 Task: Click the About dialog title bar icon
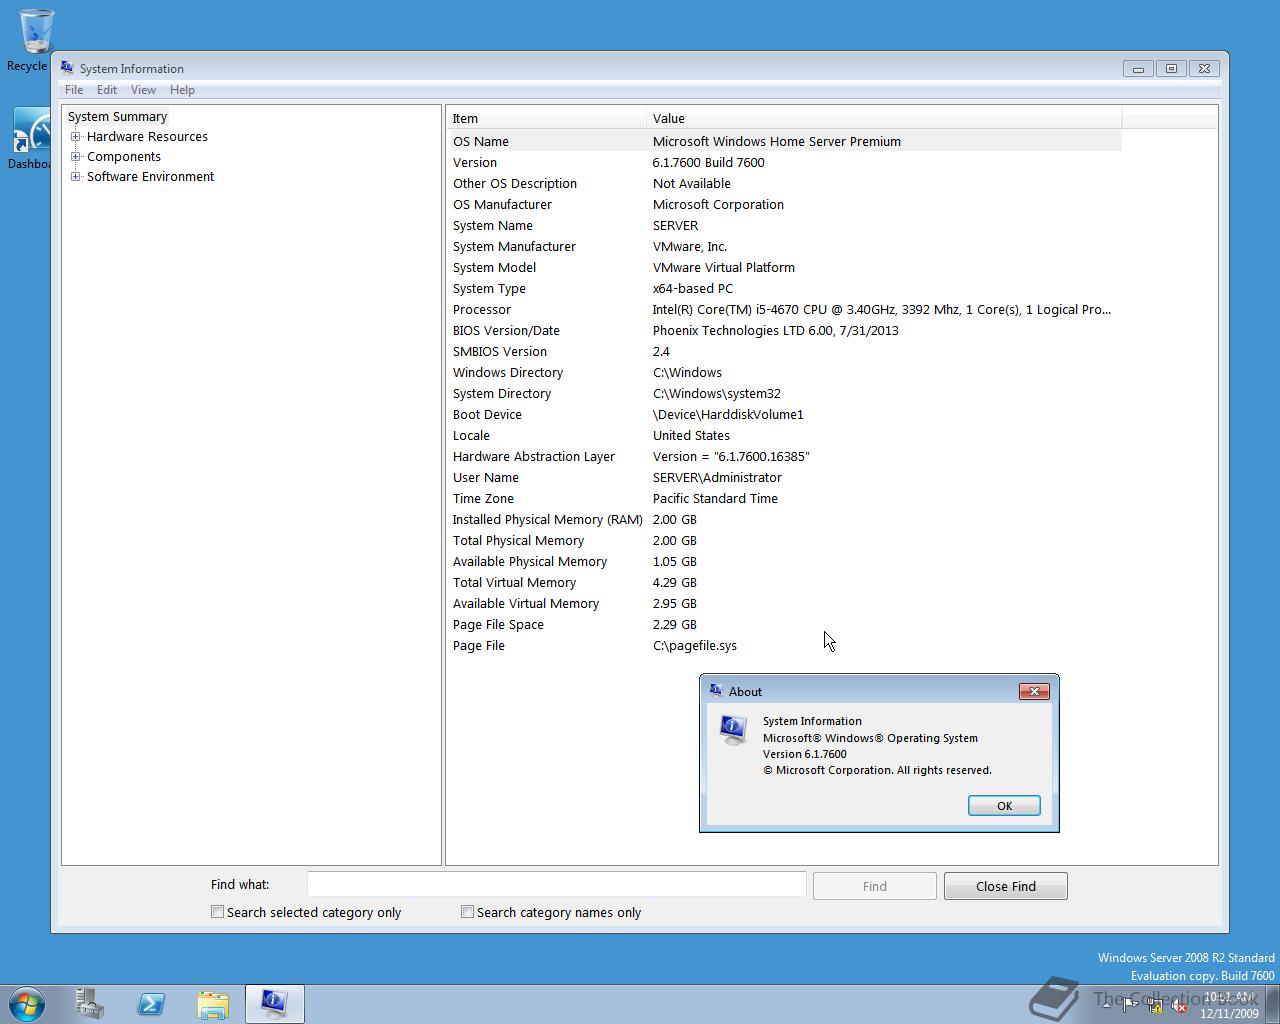(x=716, y=691)
